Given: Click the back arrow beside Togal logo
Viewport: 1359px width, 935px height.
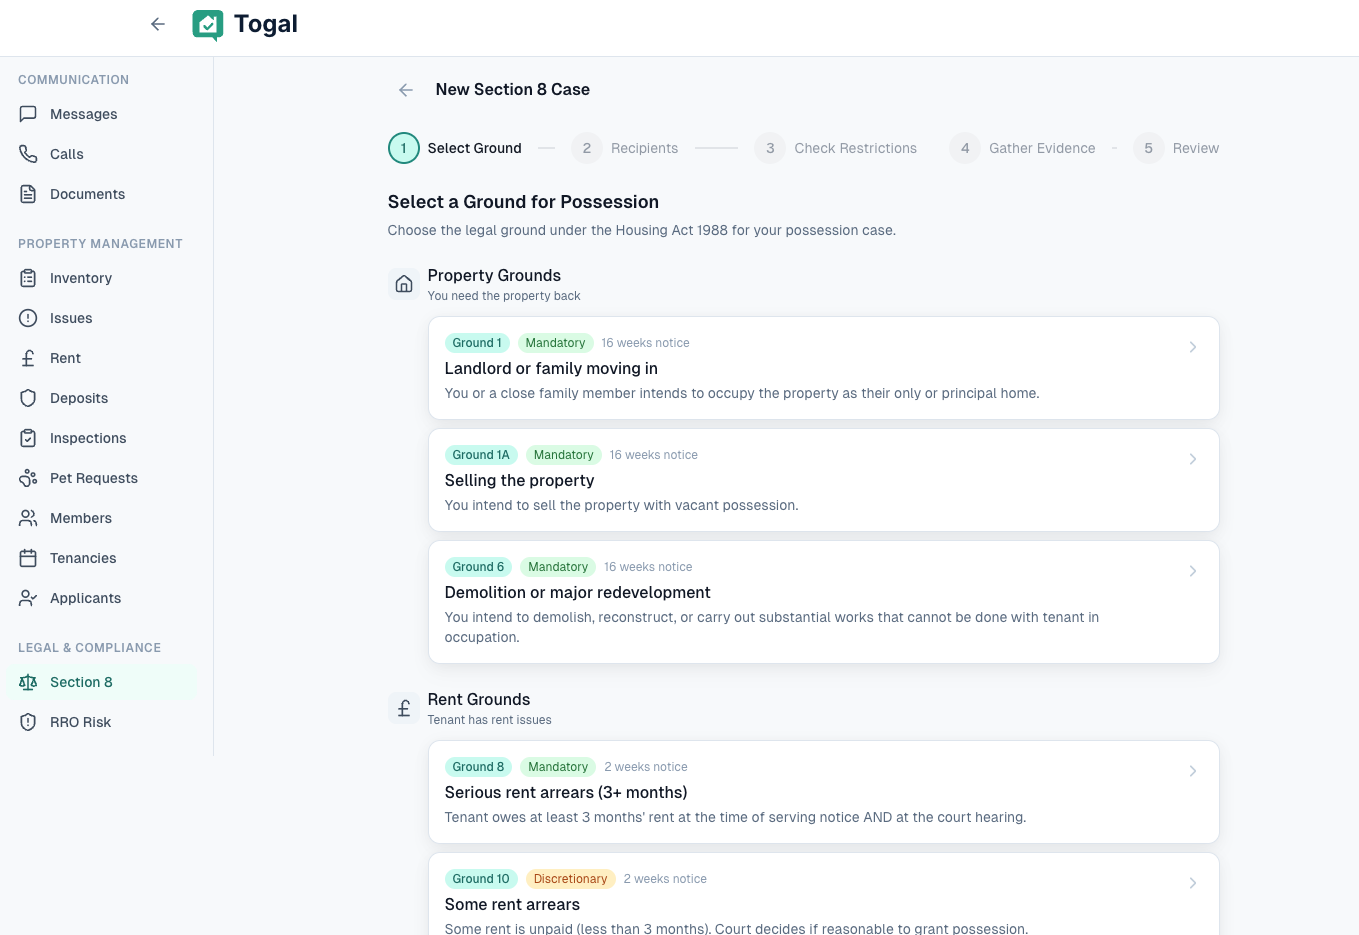Looking at the screenshot, I should tap(158, 24).
